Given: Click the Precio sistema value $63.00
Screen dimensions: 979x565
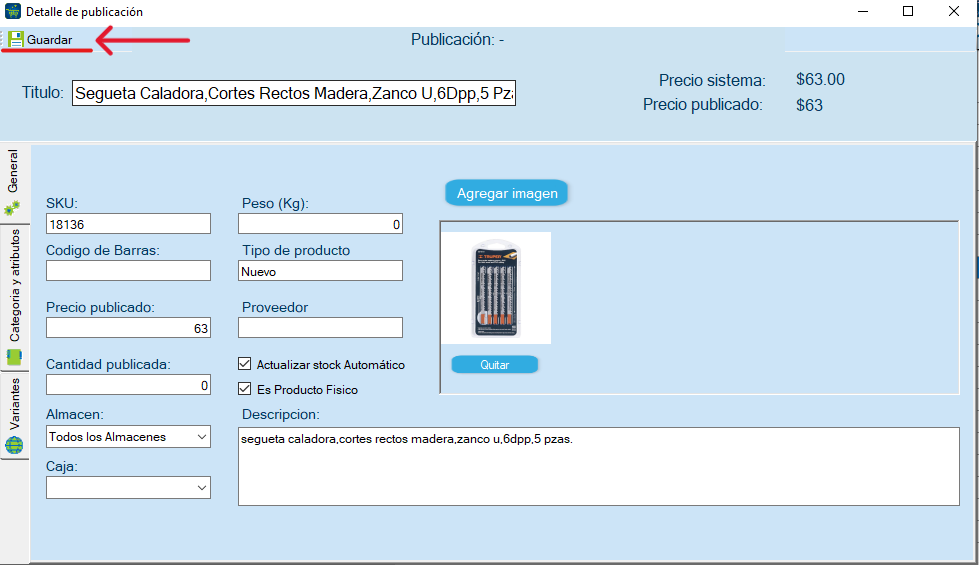Looking at the screenshot, I should [820, 80].
